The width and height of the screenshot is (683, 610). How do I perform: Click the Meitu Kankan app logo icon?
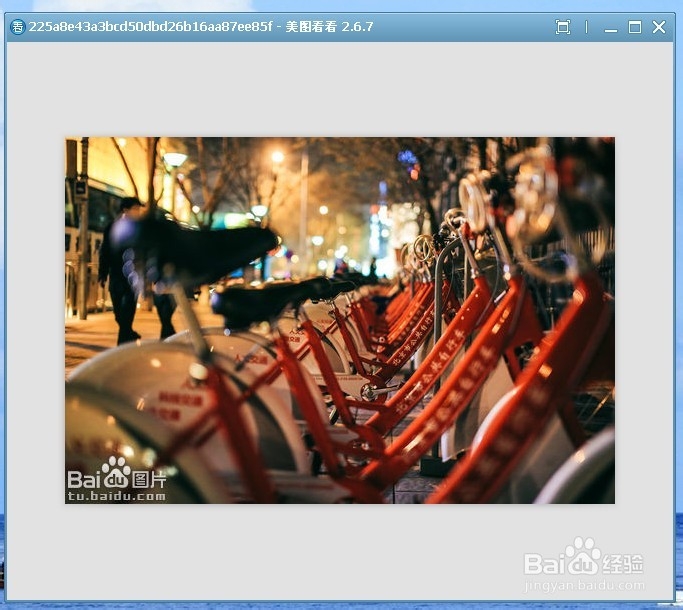point(18,27)
